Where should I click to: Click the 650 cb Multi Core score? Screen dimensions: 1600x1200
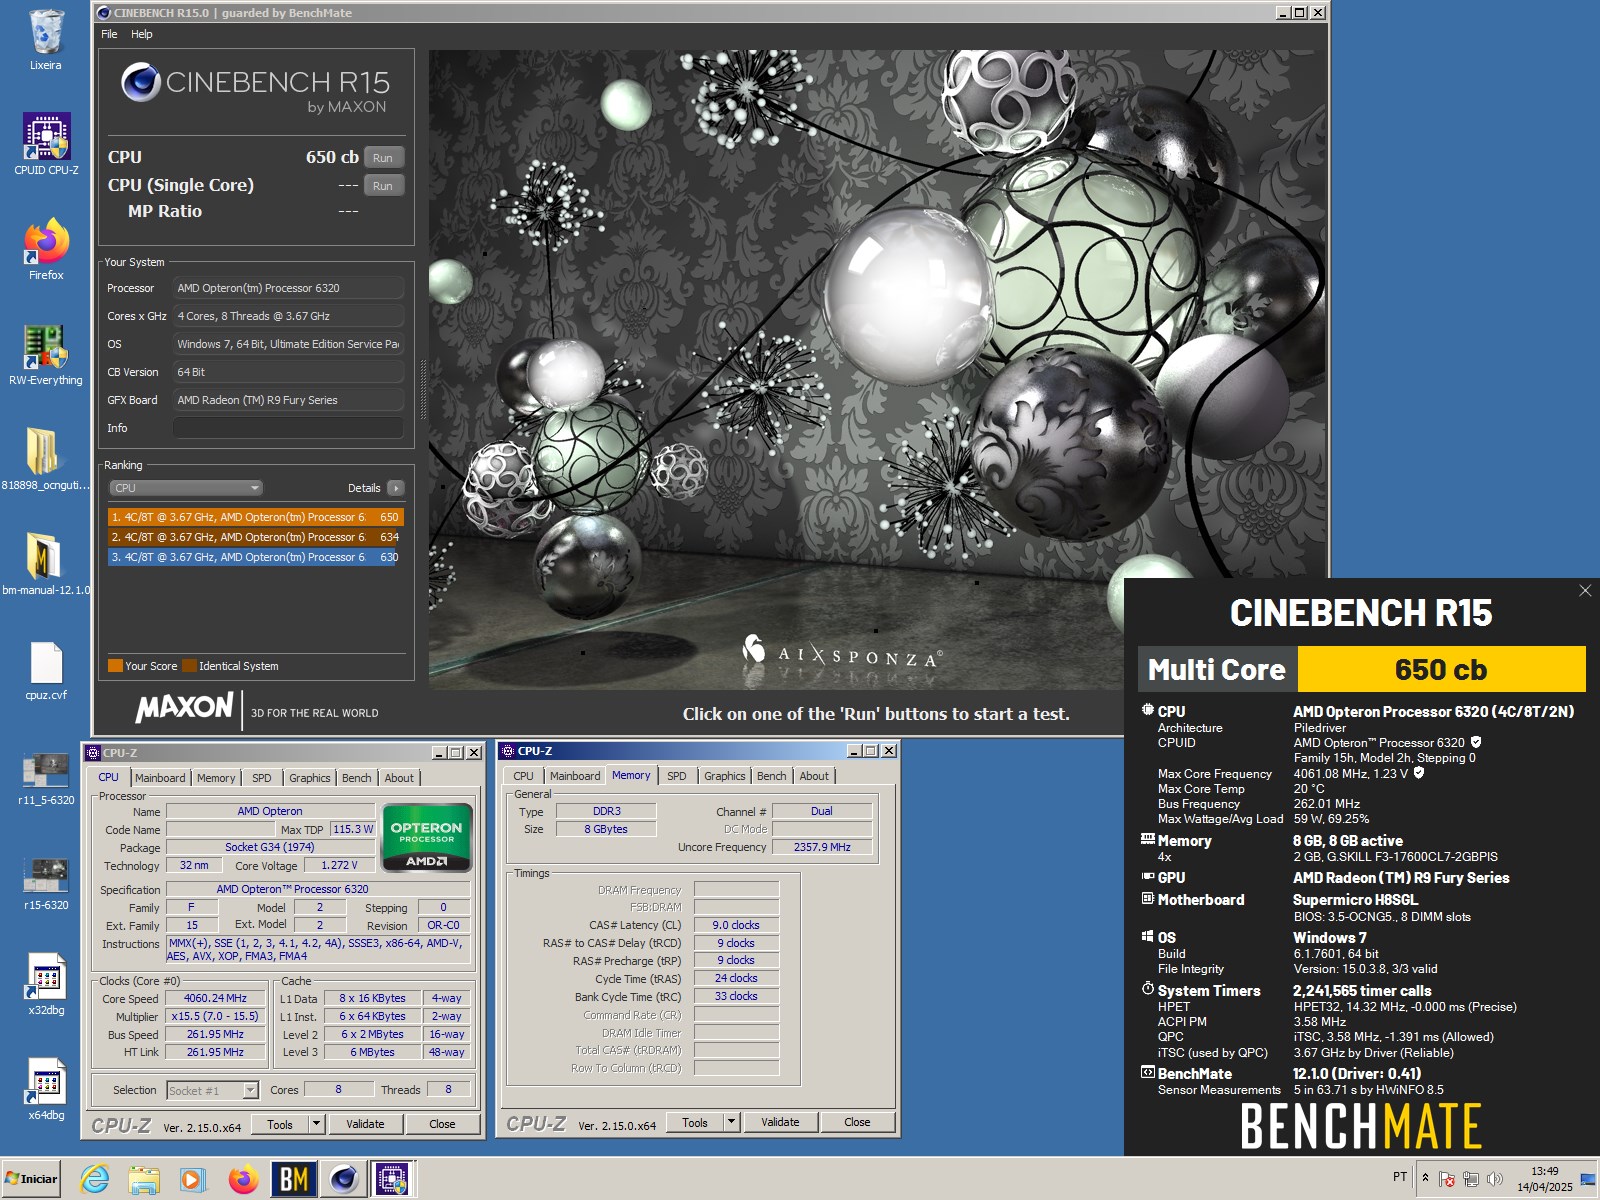(x=1441, y=669)
